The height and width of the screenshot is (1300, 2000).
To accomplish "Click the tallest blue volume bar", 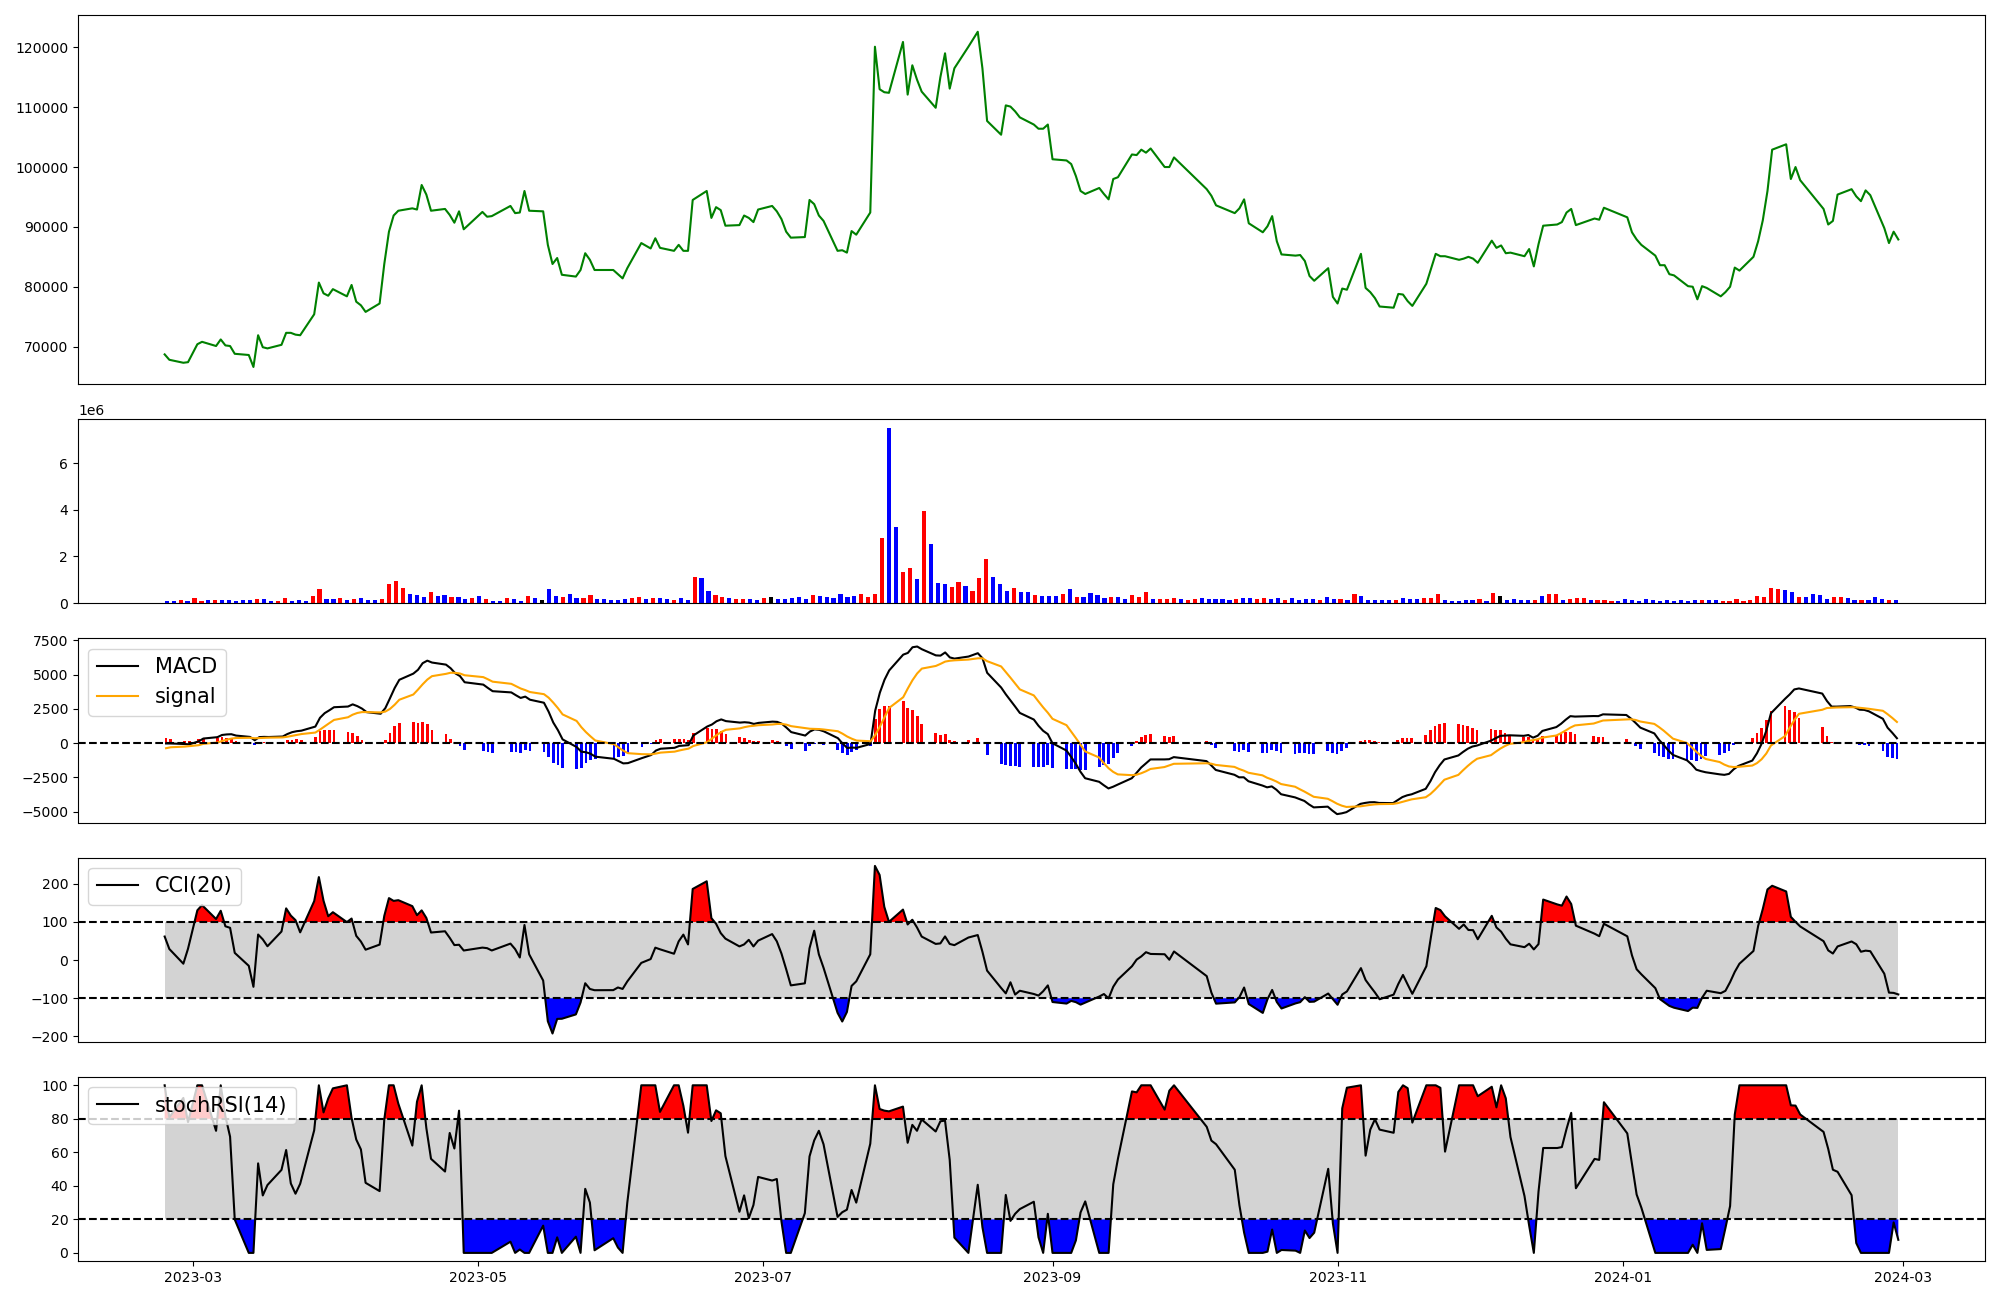I will [889, 515].
